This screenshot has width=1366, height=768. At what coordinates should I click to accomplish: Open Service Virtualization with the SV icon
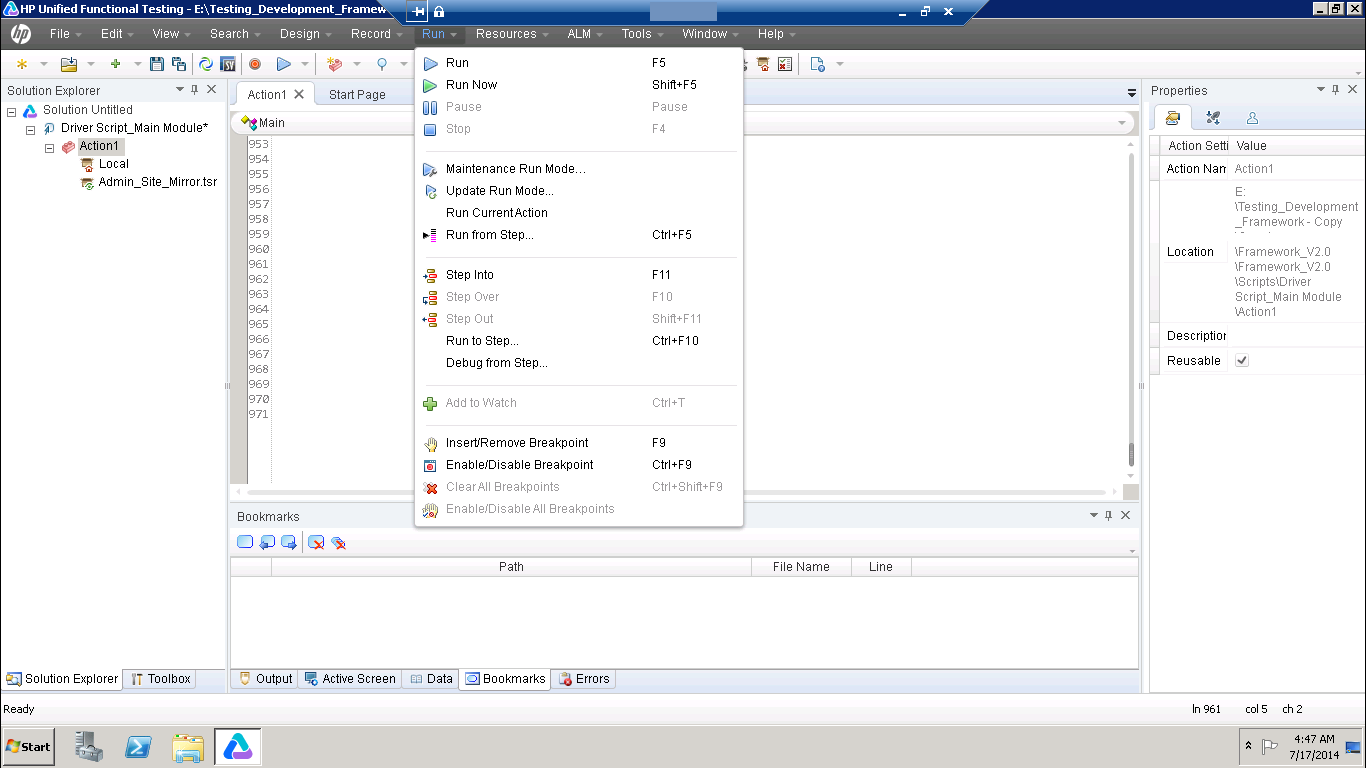coord(227,63)
